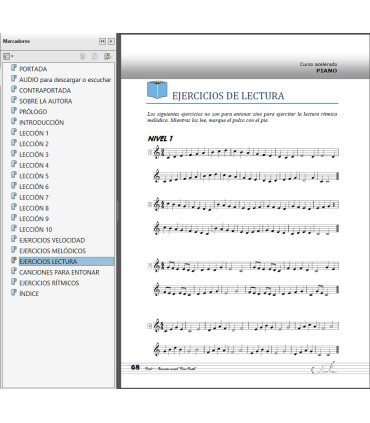370x423 pixels.
Task: Click the bookmark icon beside EJERCICIOS RÍTMICOS
Action: [14, 282]
